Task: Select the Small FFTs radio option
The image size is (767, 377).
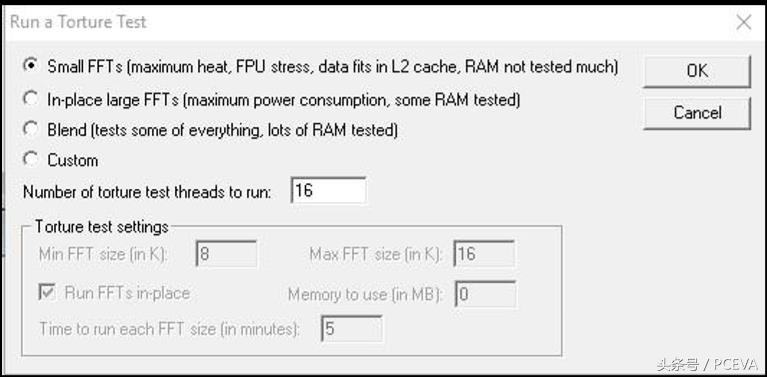Action: pyautogui.click(x=31, y=66)
